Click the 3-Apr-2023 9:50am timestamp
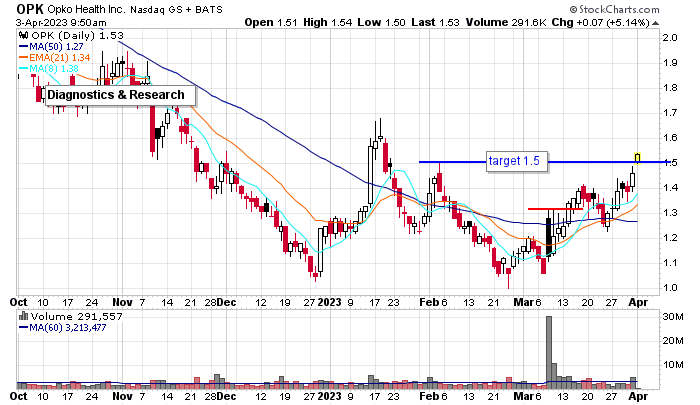700x405 pixels. coord(61,23)
